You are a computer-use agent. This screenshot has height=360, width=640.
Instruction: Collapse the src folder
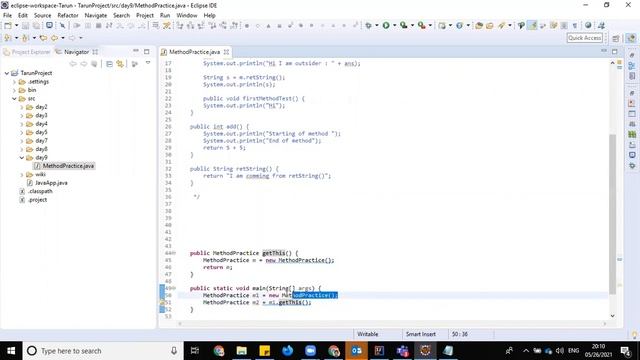14,98
